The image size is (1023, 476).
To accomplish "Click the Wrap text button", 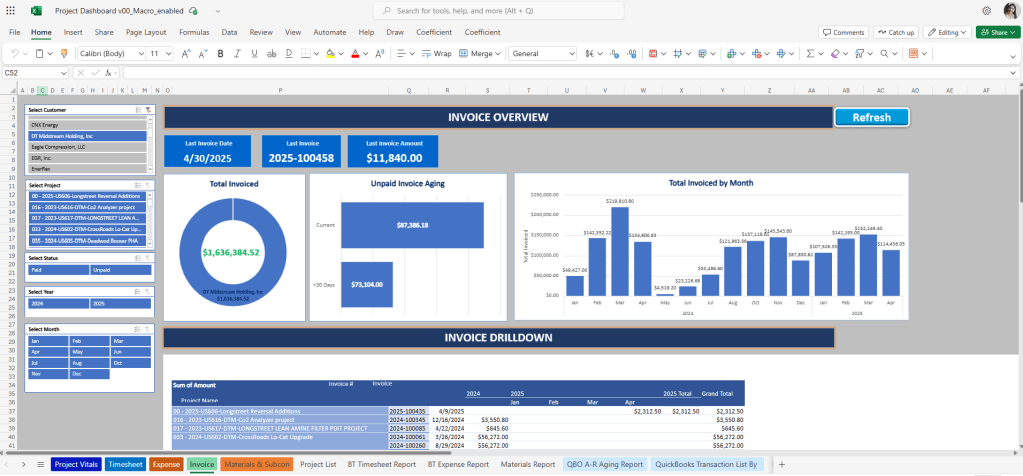I will 436,53.
